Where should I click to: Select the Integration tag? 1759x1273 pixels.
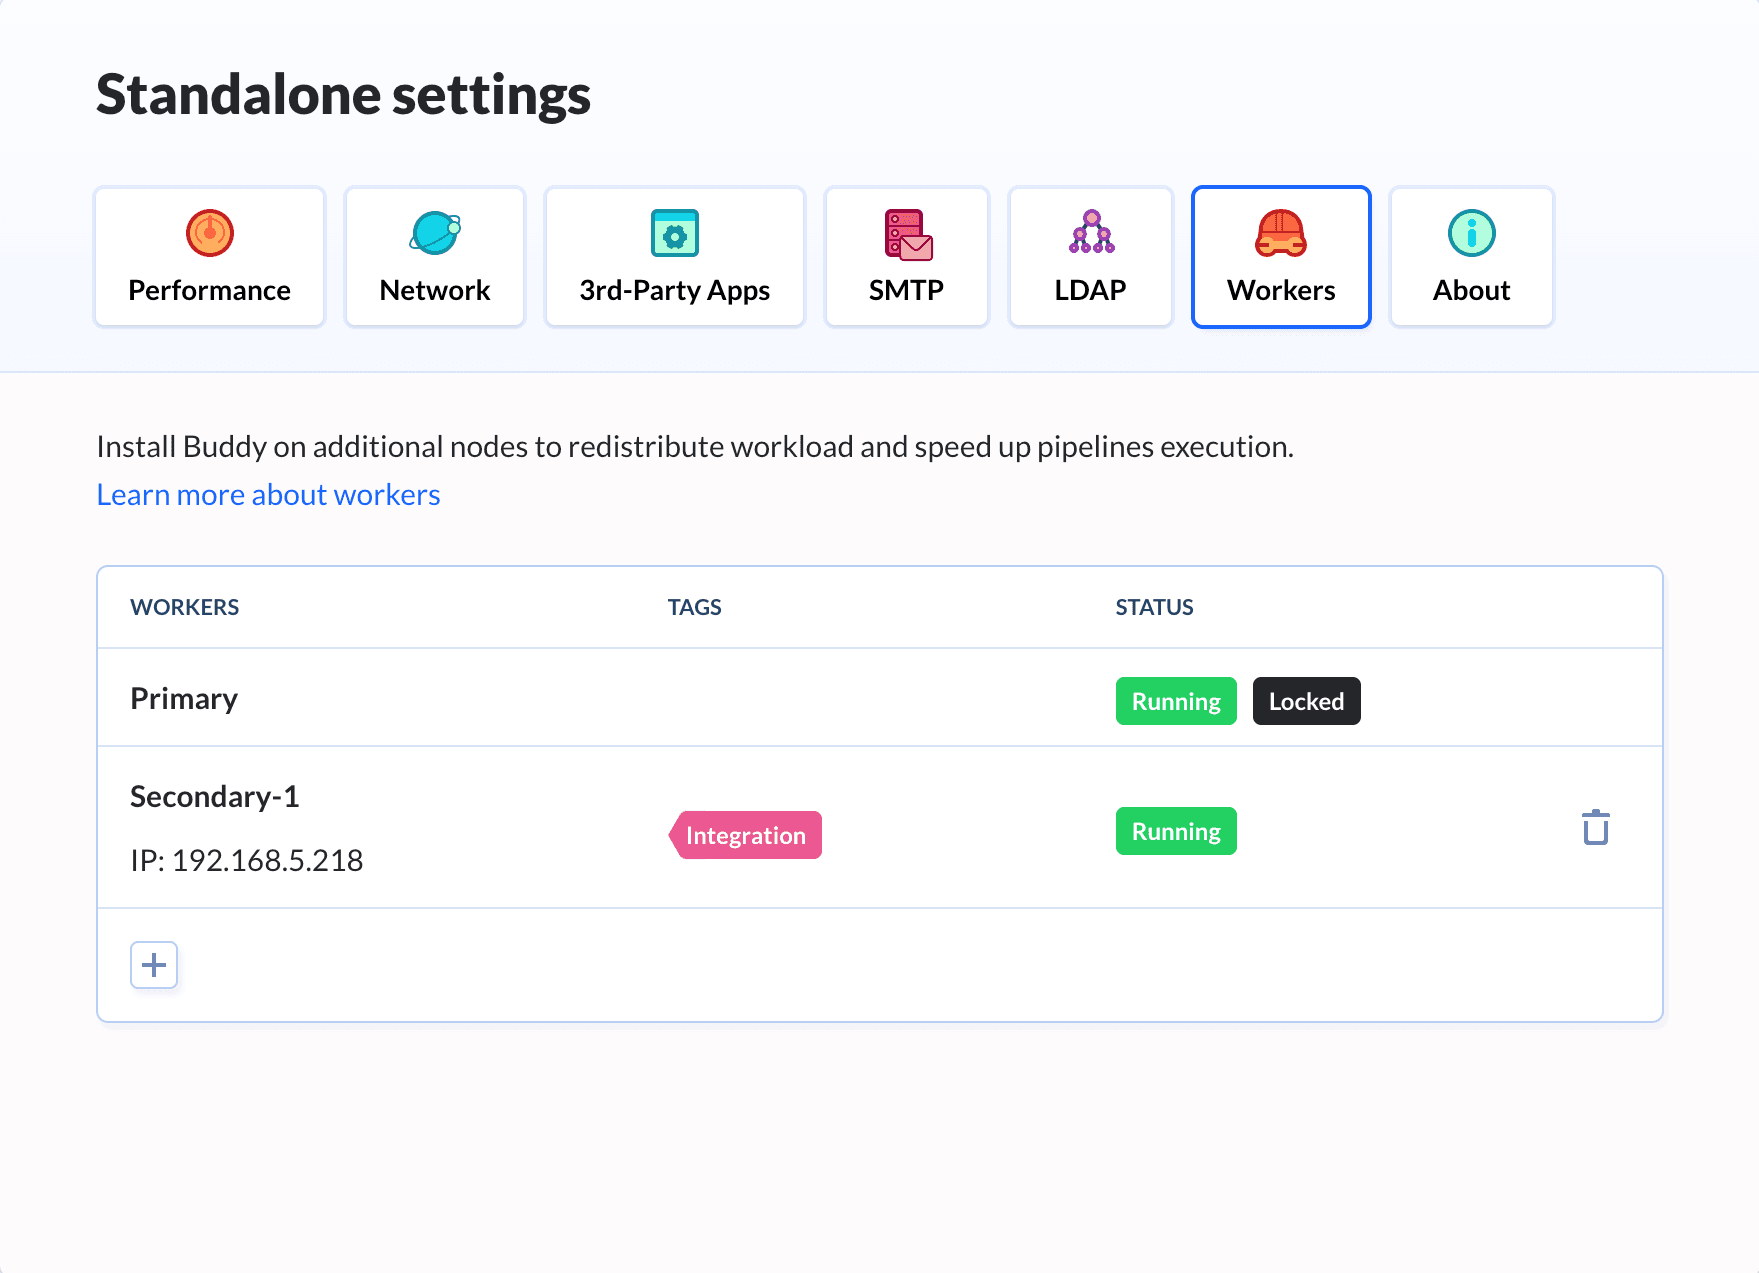click(x=747, y=834)
